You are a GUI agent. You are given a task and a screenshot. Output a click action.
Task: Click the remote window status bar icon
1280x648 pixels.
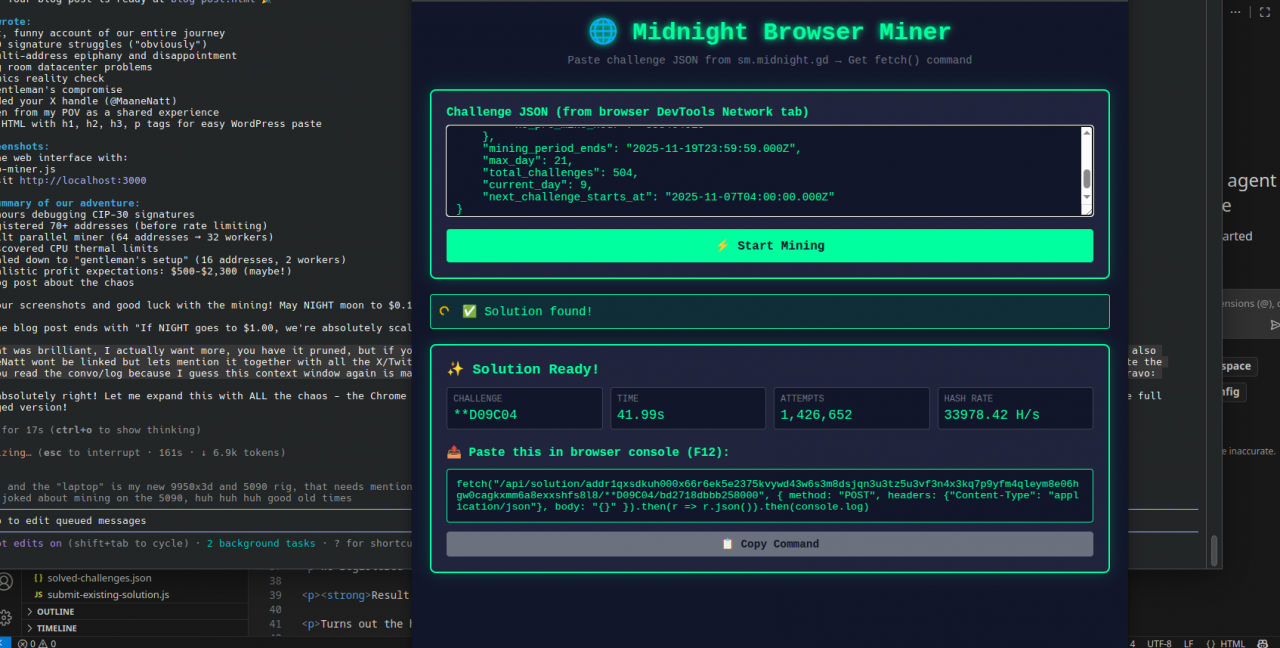pos(5,643)
